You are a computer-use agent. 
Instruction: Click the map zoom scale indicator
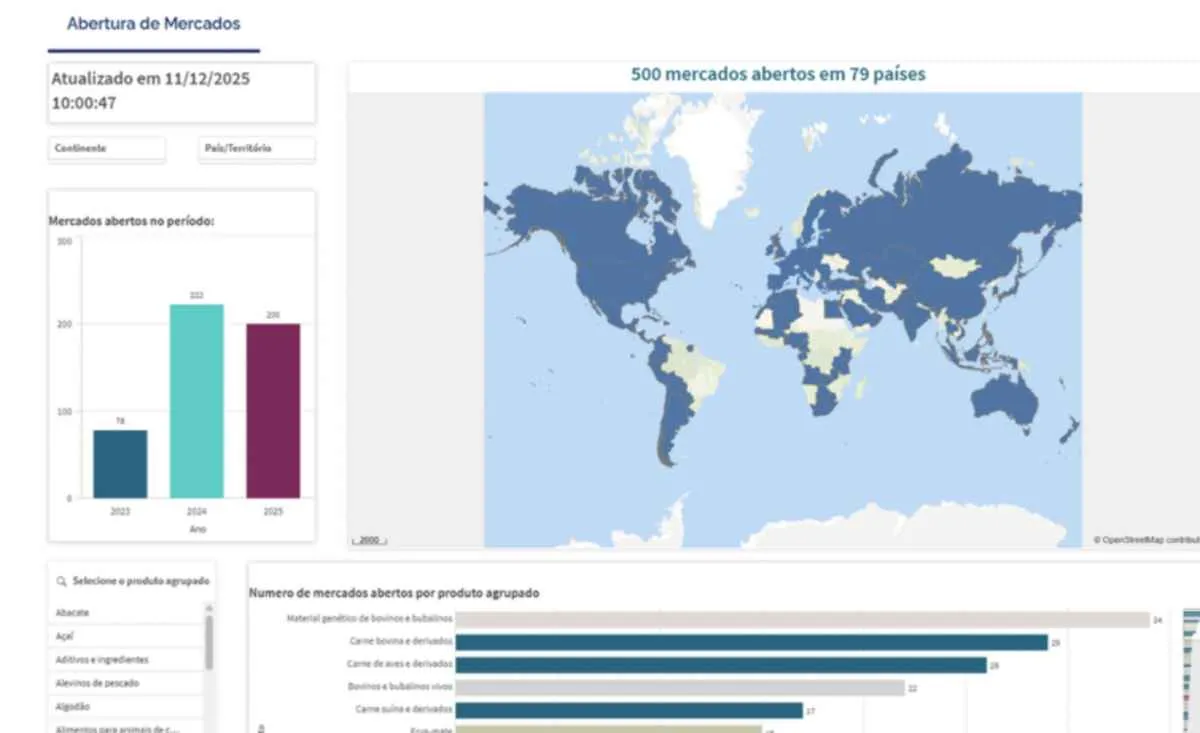click(367, 539)
